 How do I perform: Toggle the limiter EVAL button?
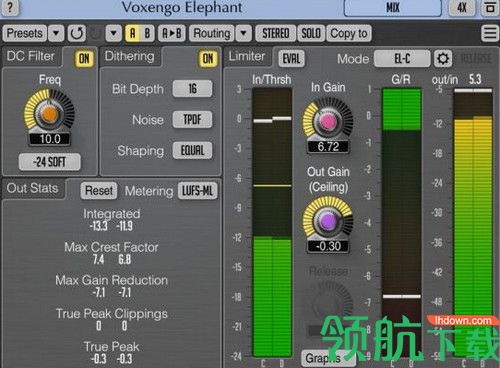(x=291, y=59)
